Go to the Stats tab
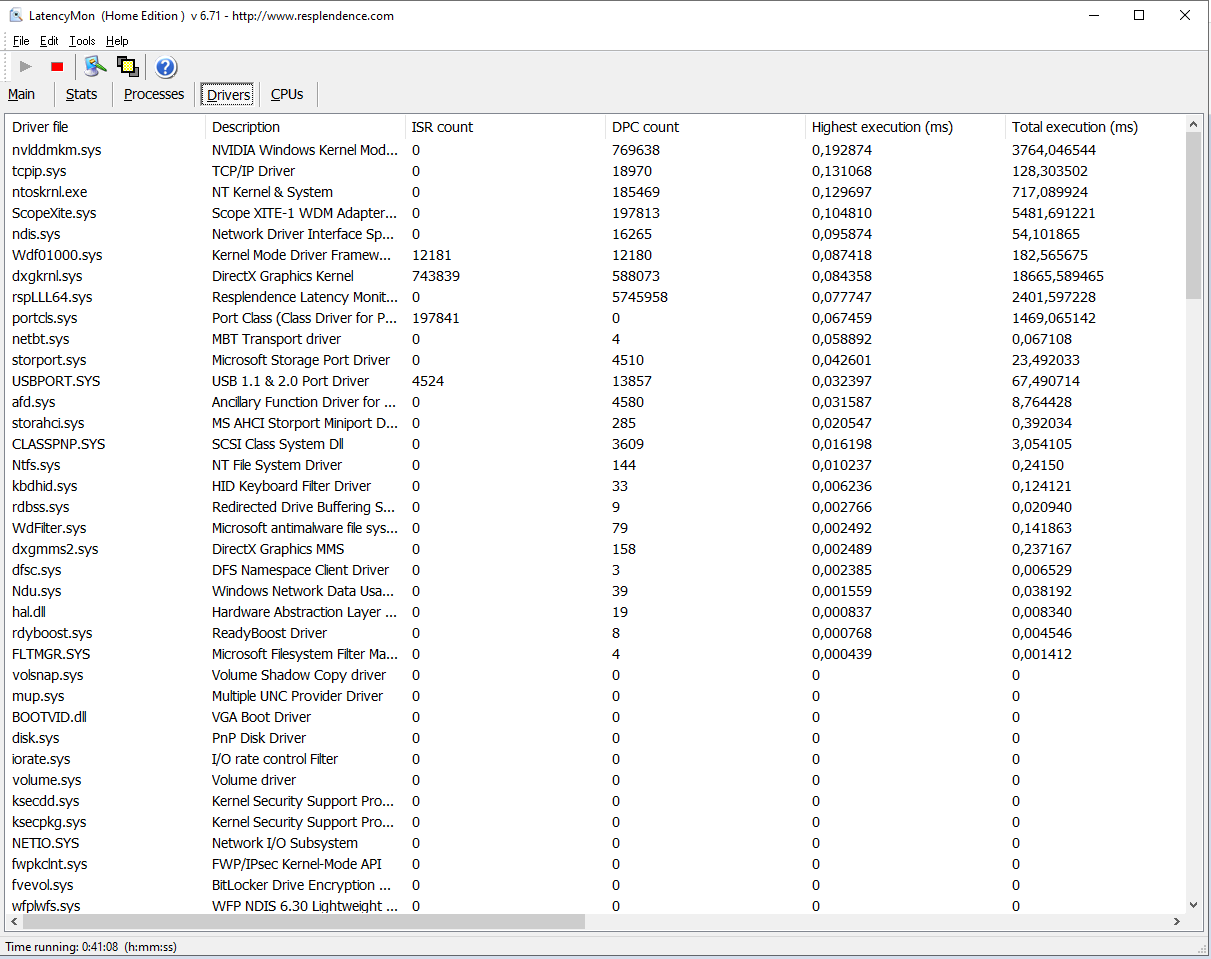 point(82,94)
